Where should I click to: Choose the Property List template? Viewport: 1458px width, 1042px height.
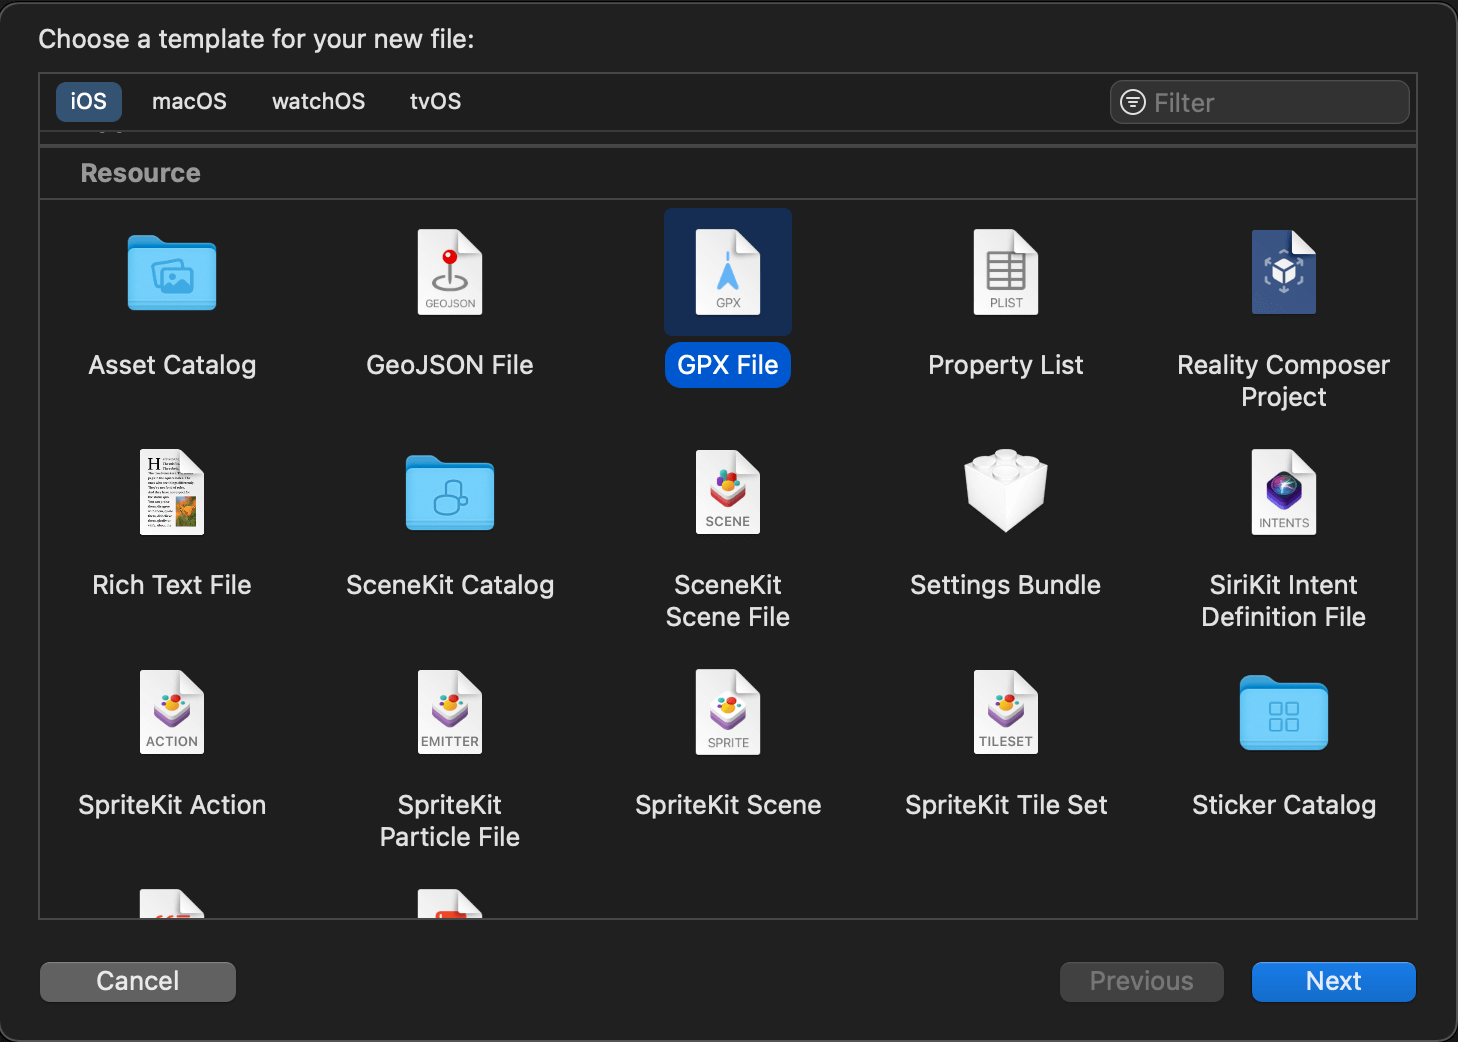[x=1005, y=272]
